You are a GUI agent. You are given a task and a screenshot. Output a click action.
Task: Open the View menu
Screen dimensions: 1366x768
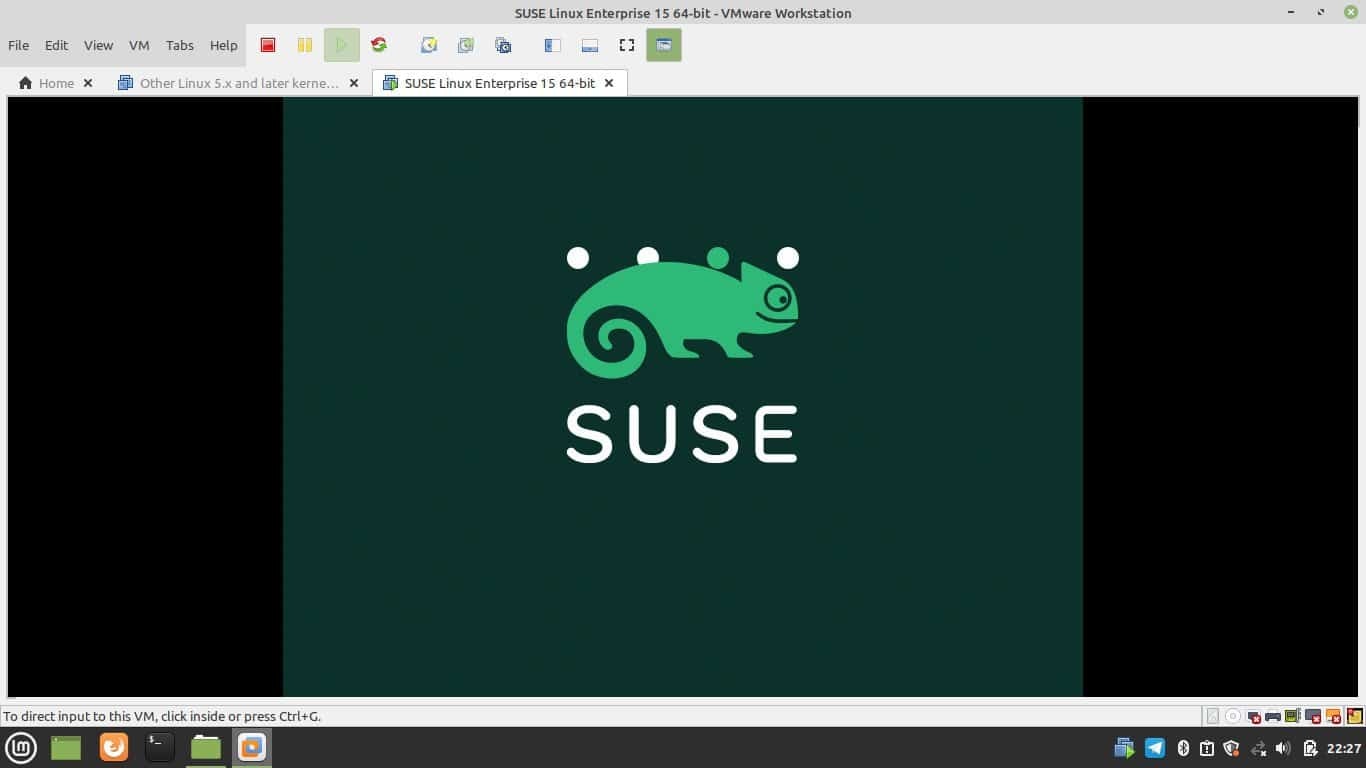98,45
